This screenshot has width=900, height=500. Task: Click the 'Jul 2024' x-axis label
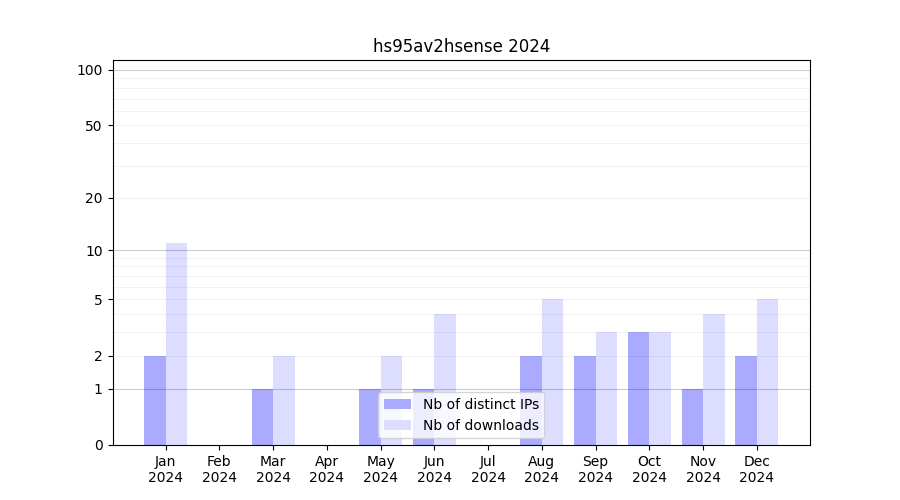tap(488, 469)
